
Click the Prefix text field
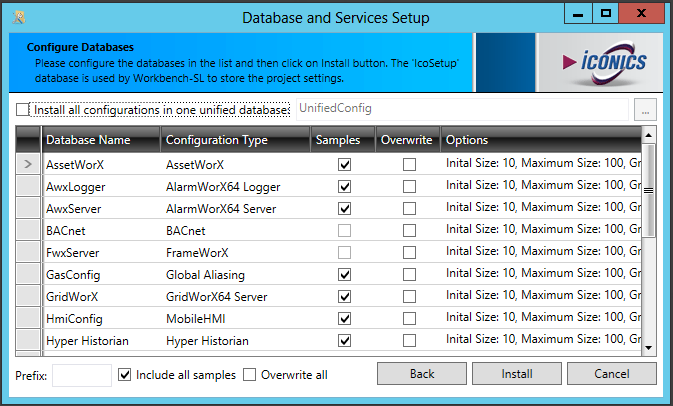82,375
